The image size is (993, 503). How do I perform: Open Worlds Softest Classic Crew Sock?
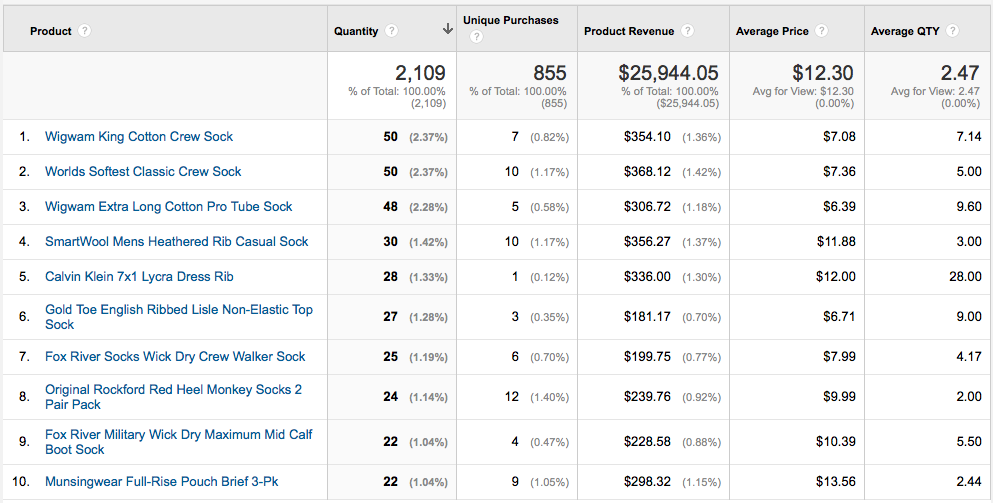(x=143, y=172)
